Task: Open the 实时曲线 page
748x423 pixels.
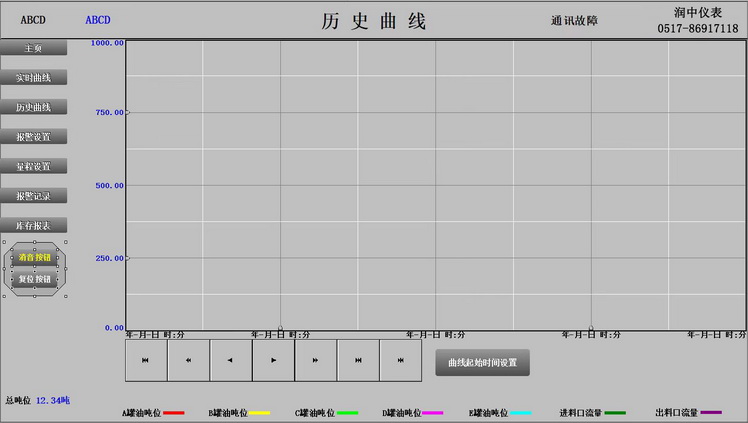Action: click(x=33, y=77)
